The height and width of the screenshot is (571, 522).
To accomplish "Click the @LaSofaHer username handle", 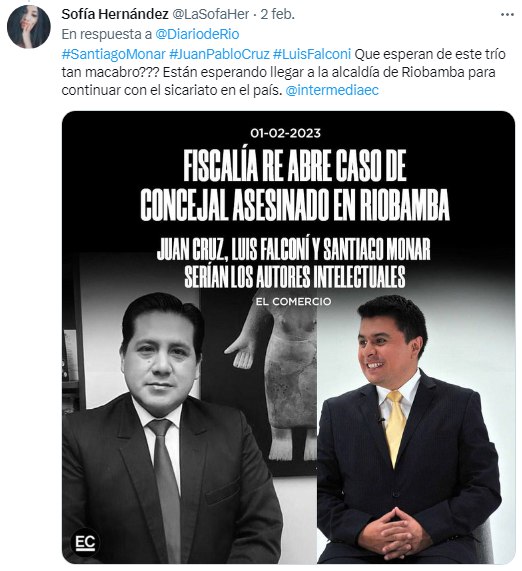I will [x=210, y=14].
